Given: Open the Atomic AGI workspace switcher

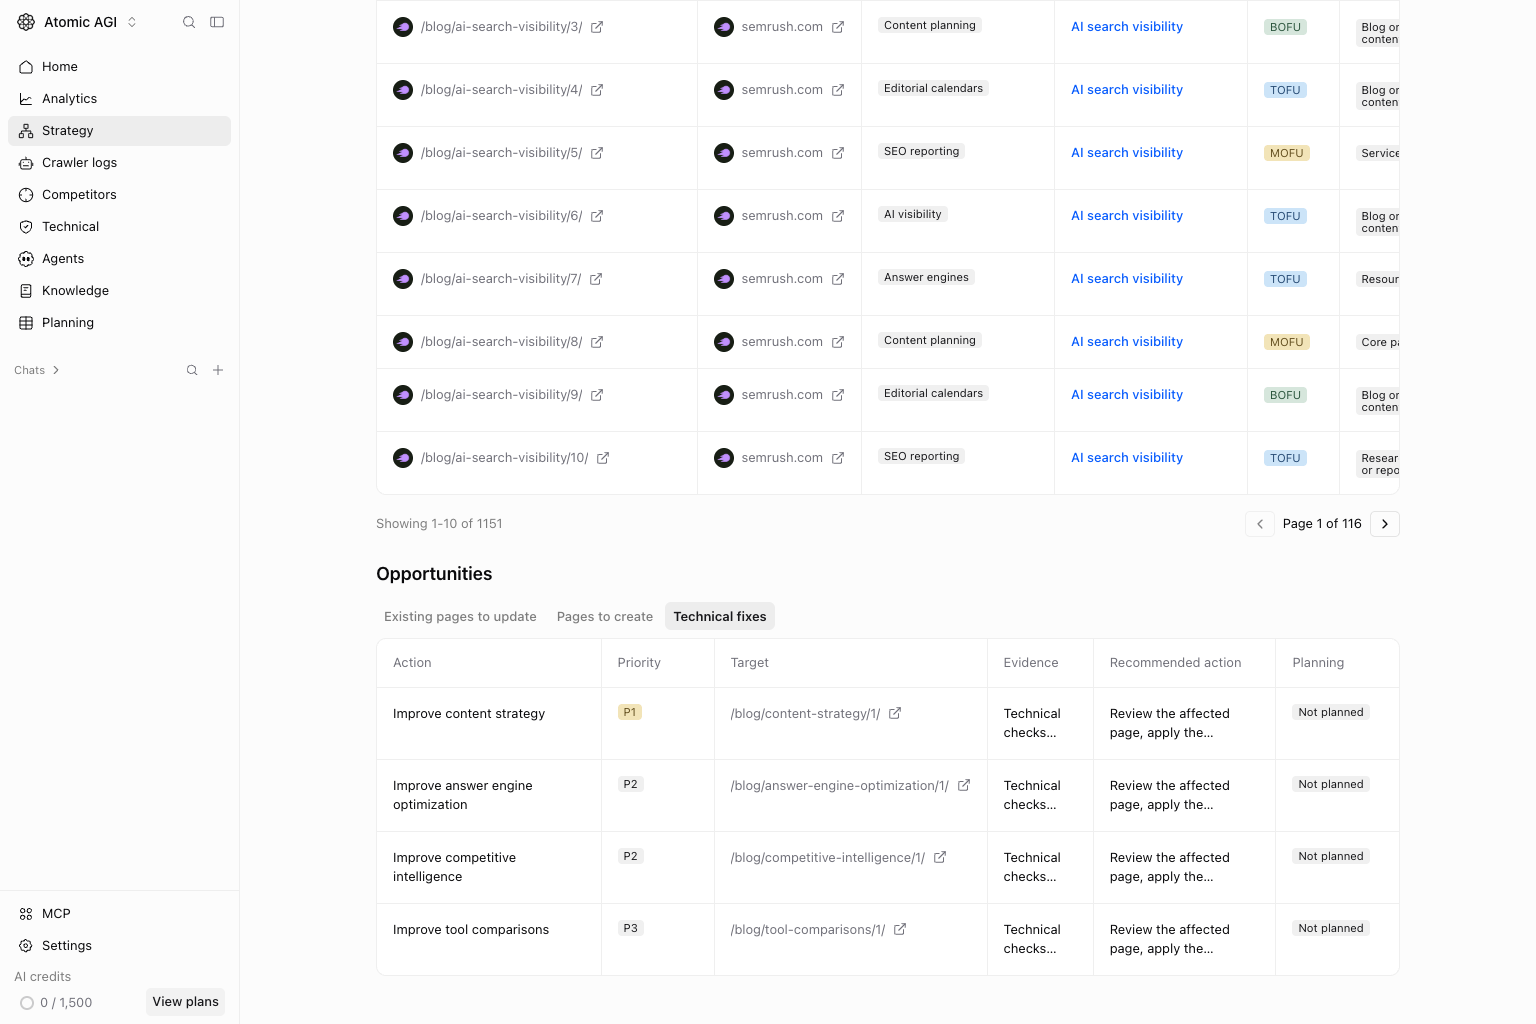Looking at the screenshot, I should click(78, 22).
